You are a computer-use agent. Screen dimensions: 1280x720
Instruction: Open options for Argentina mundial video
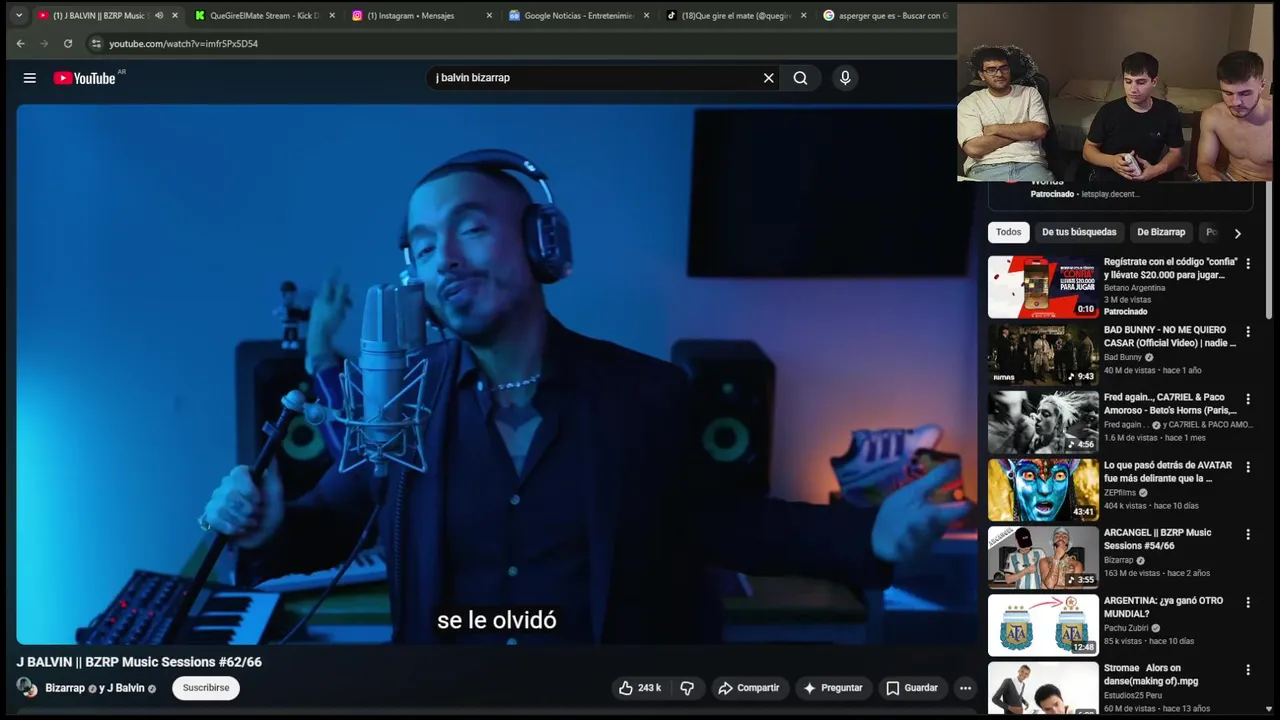[1247, 602]
